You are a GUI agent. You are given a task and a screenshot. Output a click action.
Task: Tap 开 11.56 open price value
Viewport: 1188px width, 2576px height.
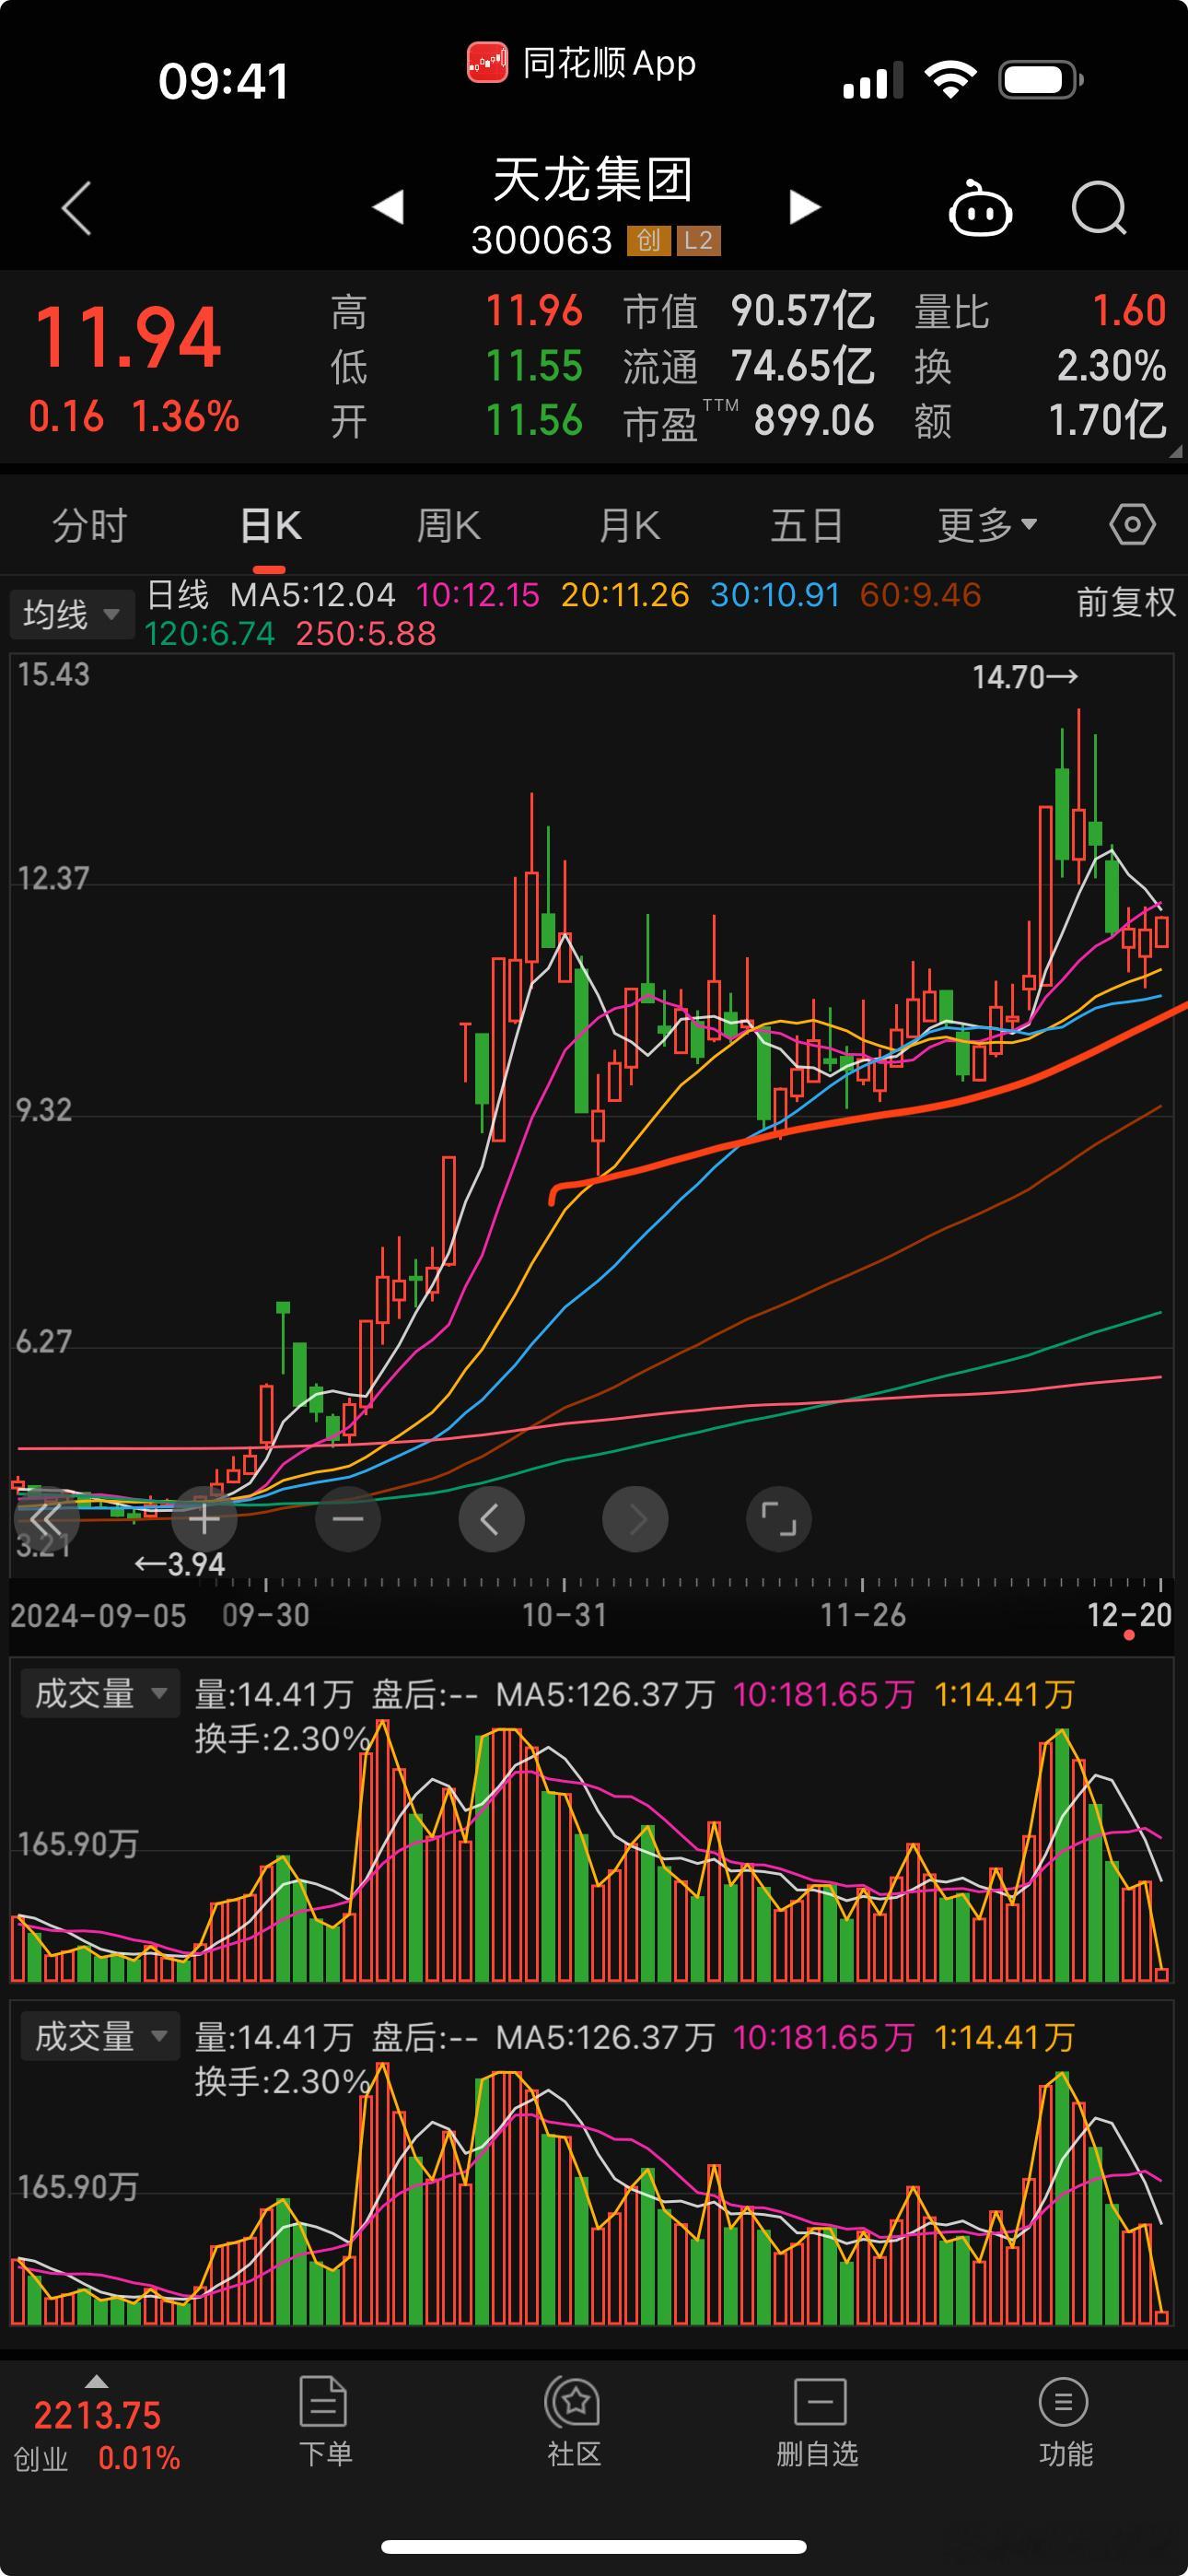click(534, 421)
